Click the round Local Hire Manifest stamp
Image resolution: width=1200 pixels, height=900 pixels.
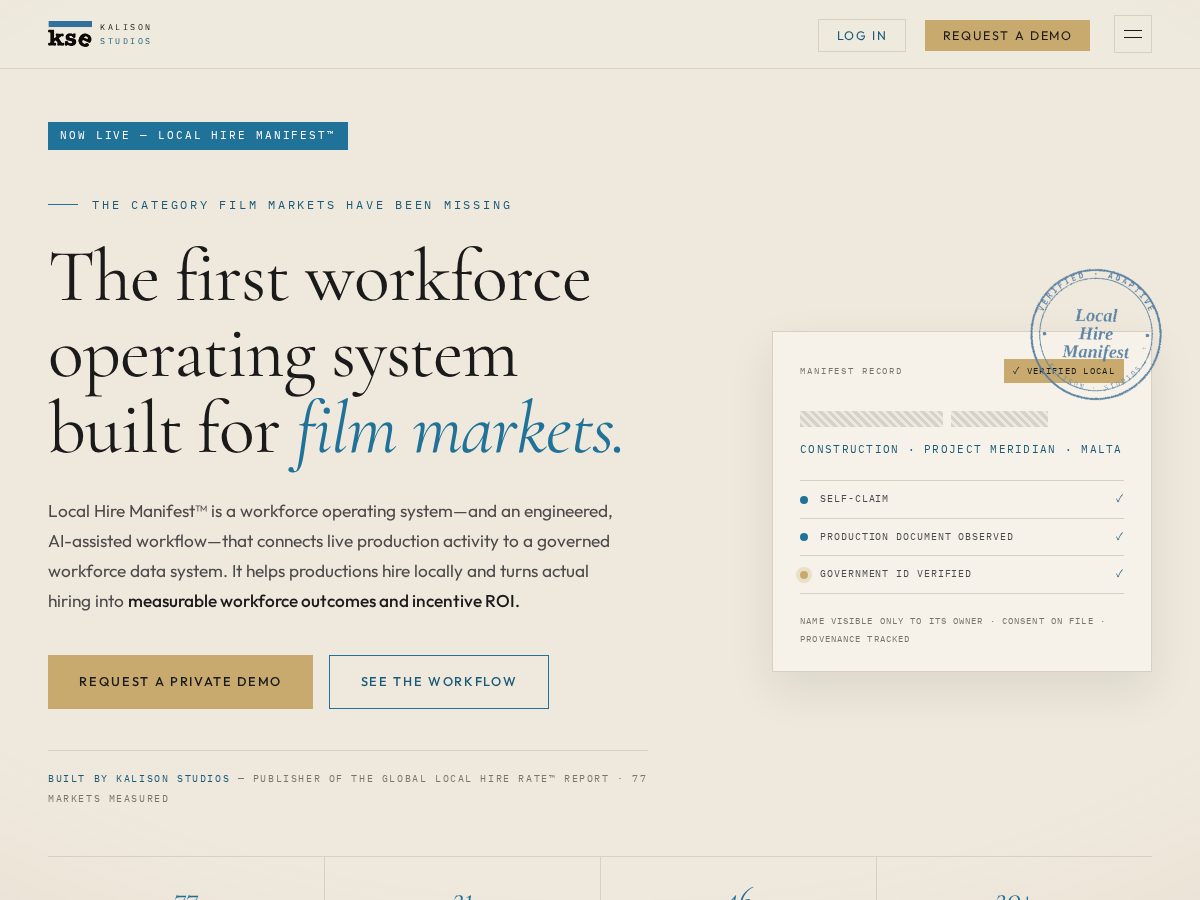[1096, 334]
